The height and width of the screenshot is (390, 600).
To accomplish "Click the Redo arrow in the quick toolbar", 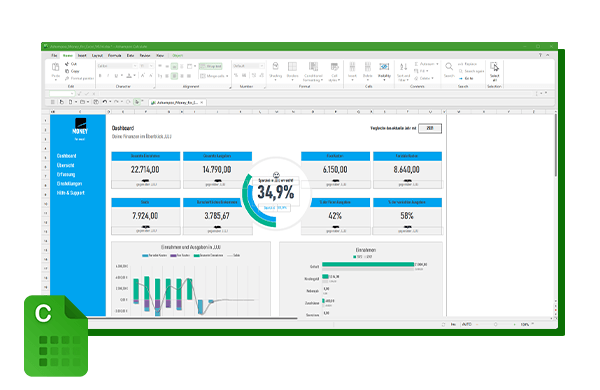I will 116,102.
